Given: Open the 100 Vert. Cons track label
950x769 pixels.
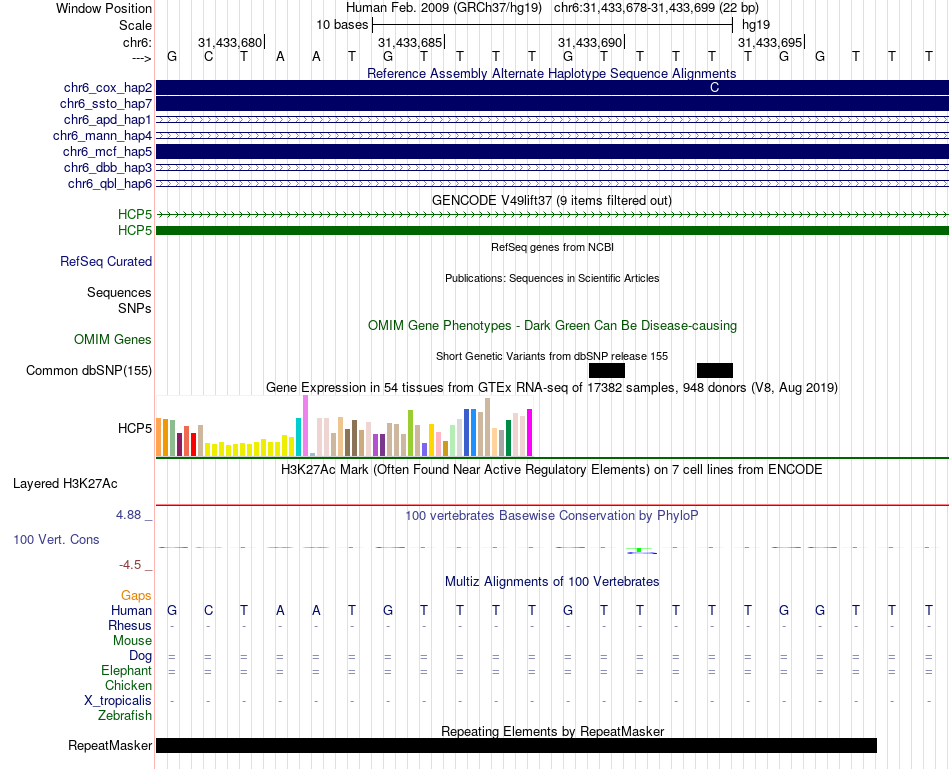Looking at the screenshot, I should pos(56,539).
